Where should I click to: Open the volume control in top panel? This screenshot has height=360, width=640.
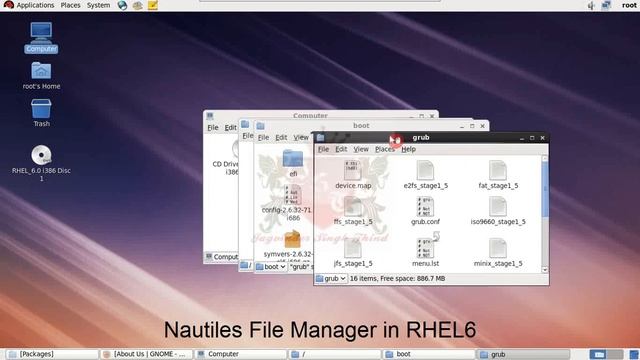591,5
